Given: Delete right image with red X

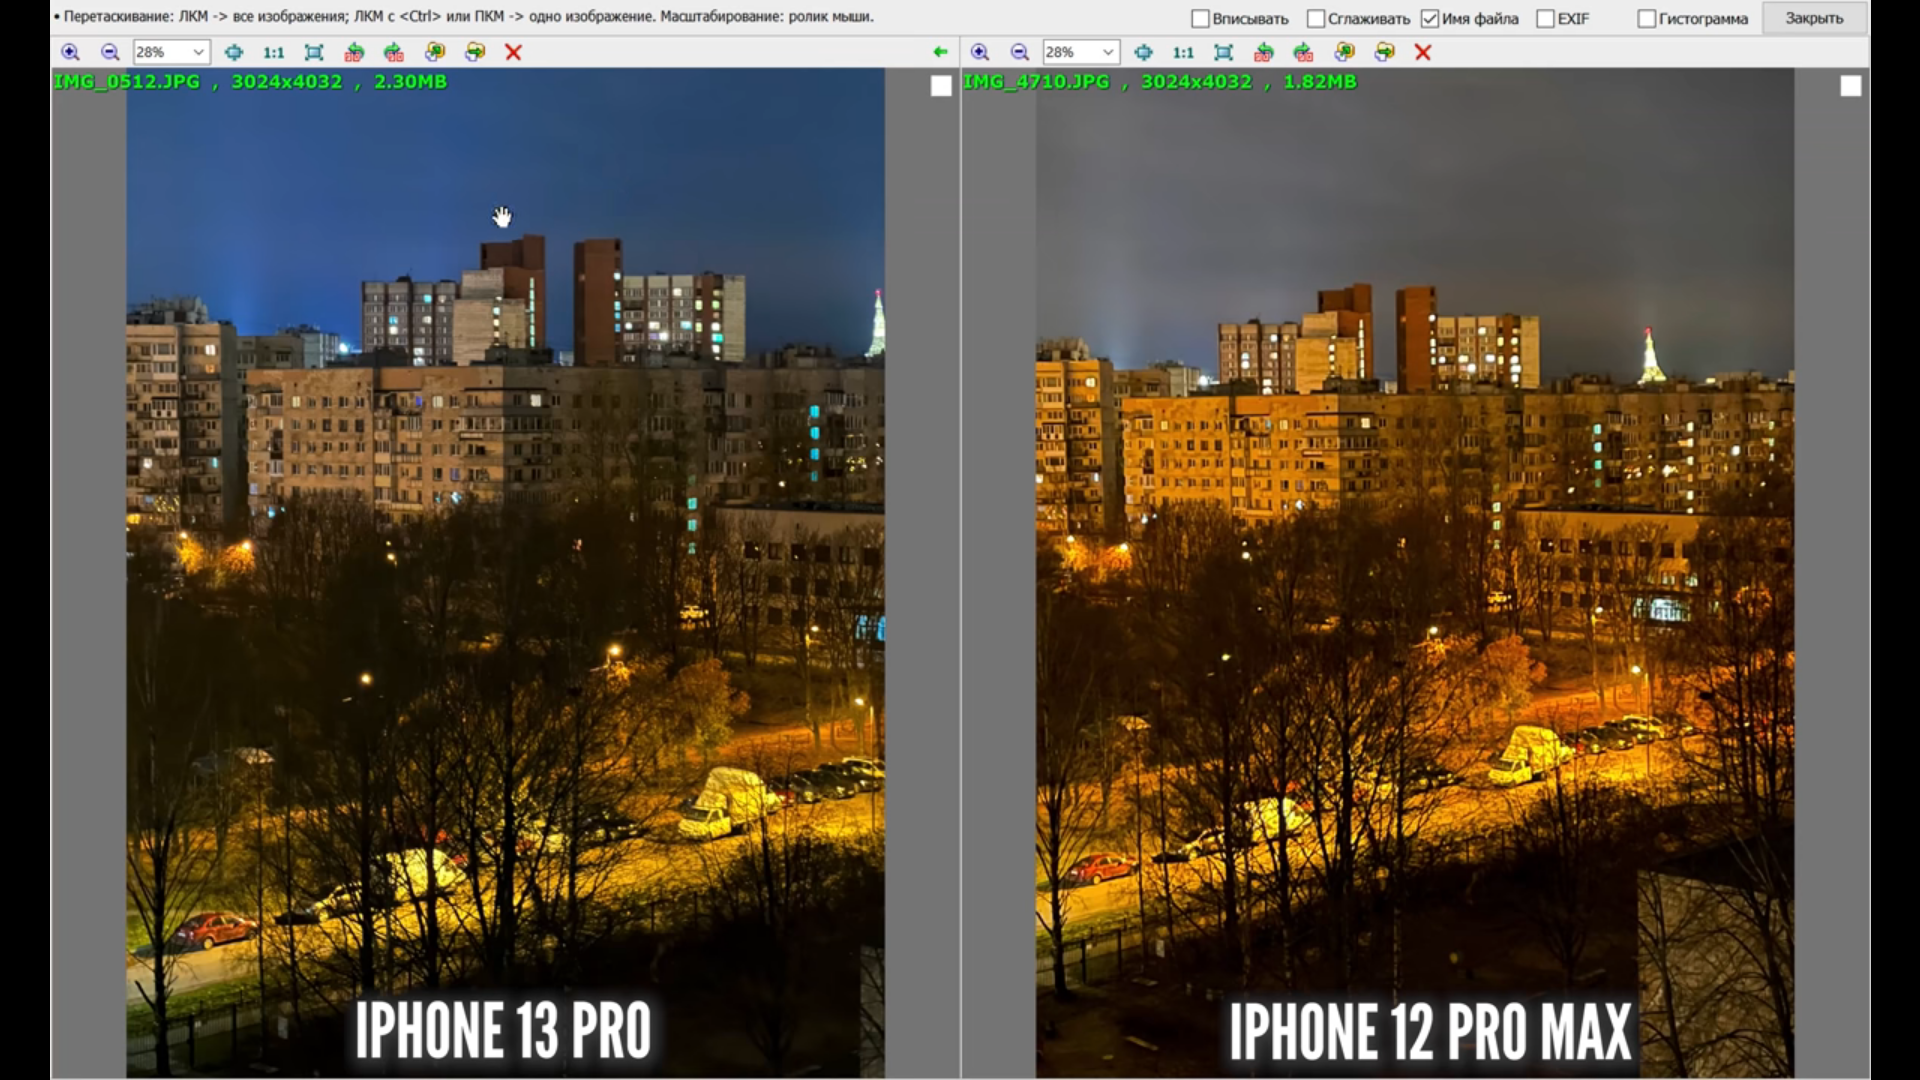Looking at the screenshot, I should (1423, 52).
